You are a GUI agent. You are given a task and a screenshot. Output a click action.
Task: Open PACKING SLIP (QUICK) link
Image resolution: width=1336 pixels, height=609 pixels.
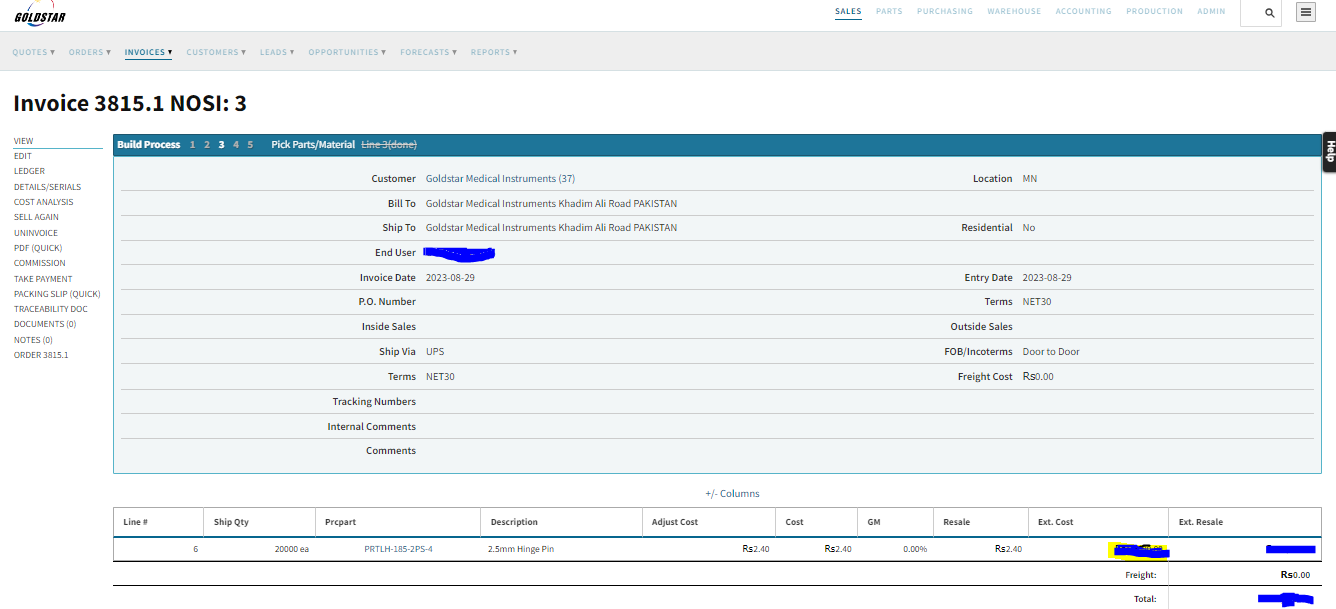click(57, 294)
